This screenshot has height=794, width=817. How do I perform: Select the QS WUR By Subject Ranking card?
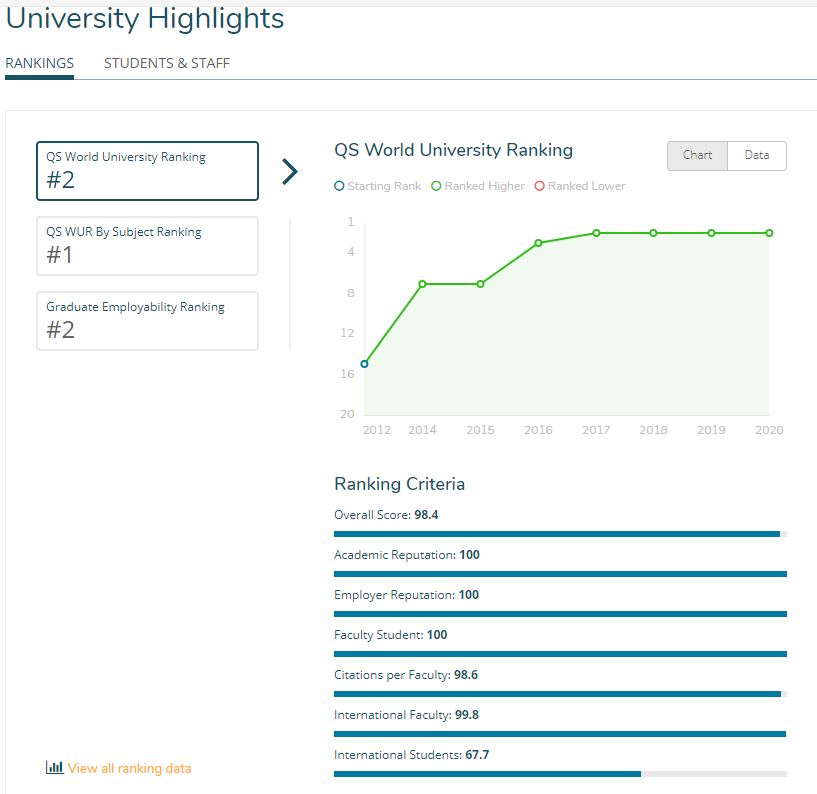click(x=147, y=246)
